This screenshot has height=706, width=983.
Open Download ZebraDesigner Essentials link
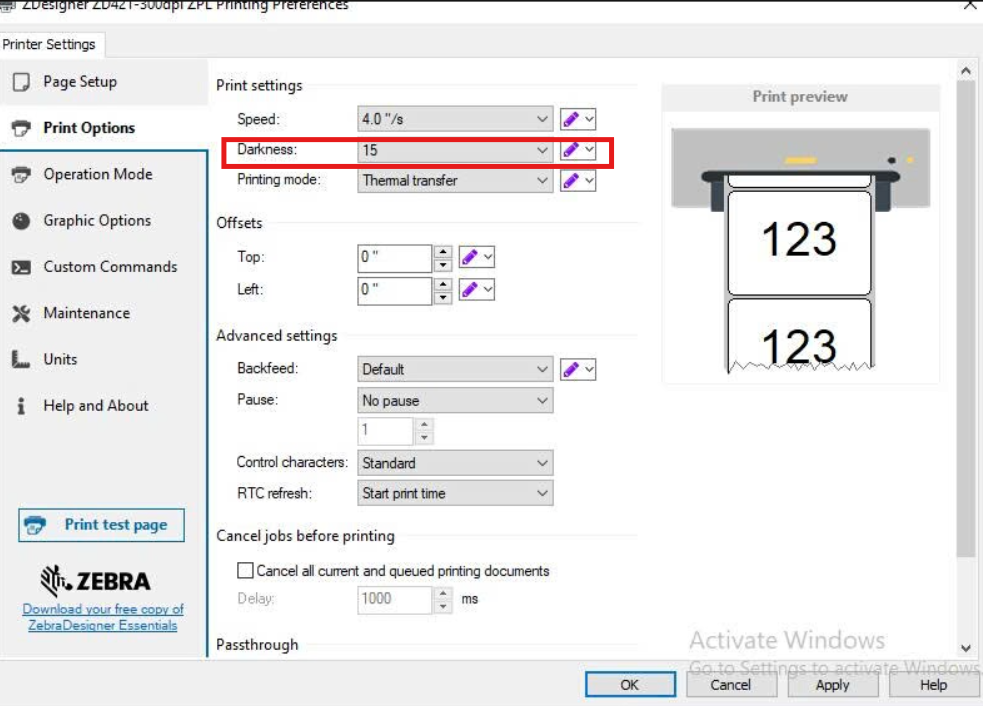(x=103, y=617)
